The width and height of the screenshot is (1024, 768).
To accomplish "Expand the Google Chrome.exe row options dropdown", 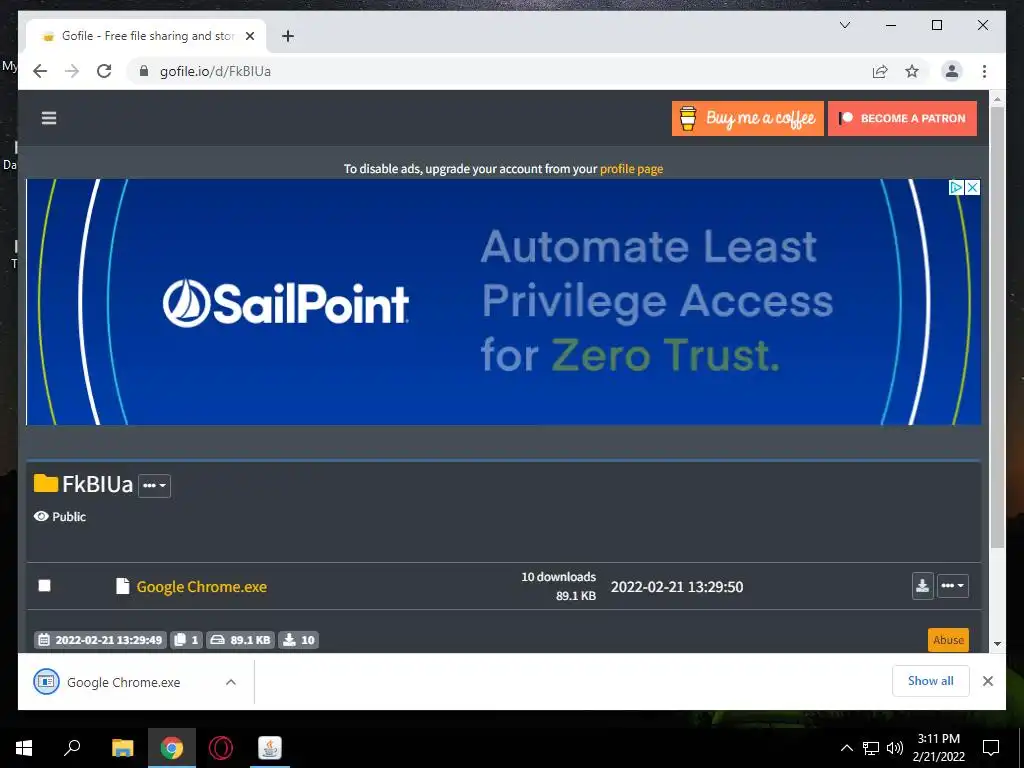I will tap(953, 586).
